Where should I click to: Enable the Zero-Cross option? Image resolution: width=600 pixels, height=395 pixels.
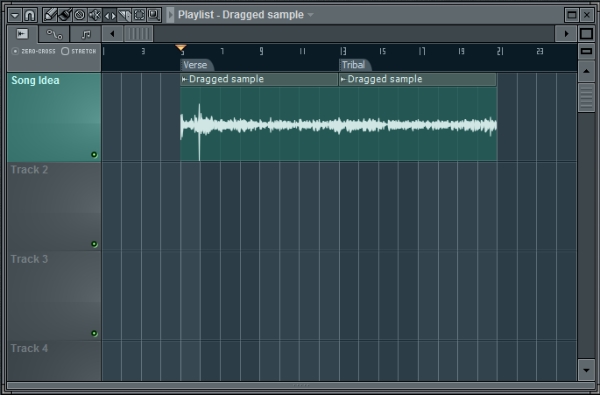(x=34, y=51)
